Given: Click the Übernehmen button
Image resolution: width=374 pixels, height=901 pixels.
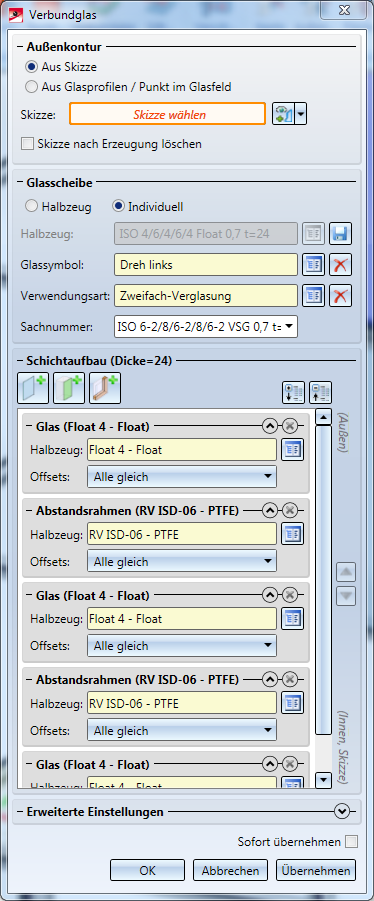Looking at the screenshot, I should tap(316, 871).
